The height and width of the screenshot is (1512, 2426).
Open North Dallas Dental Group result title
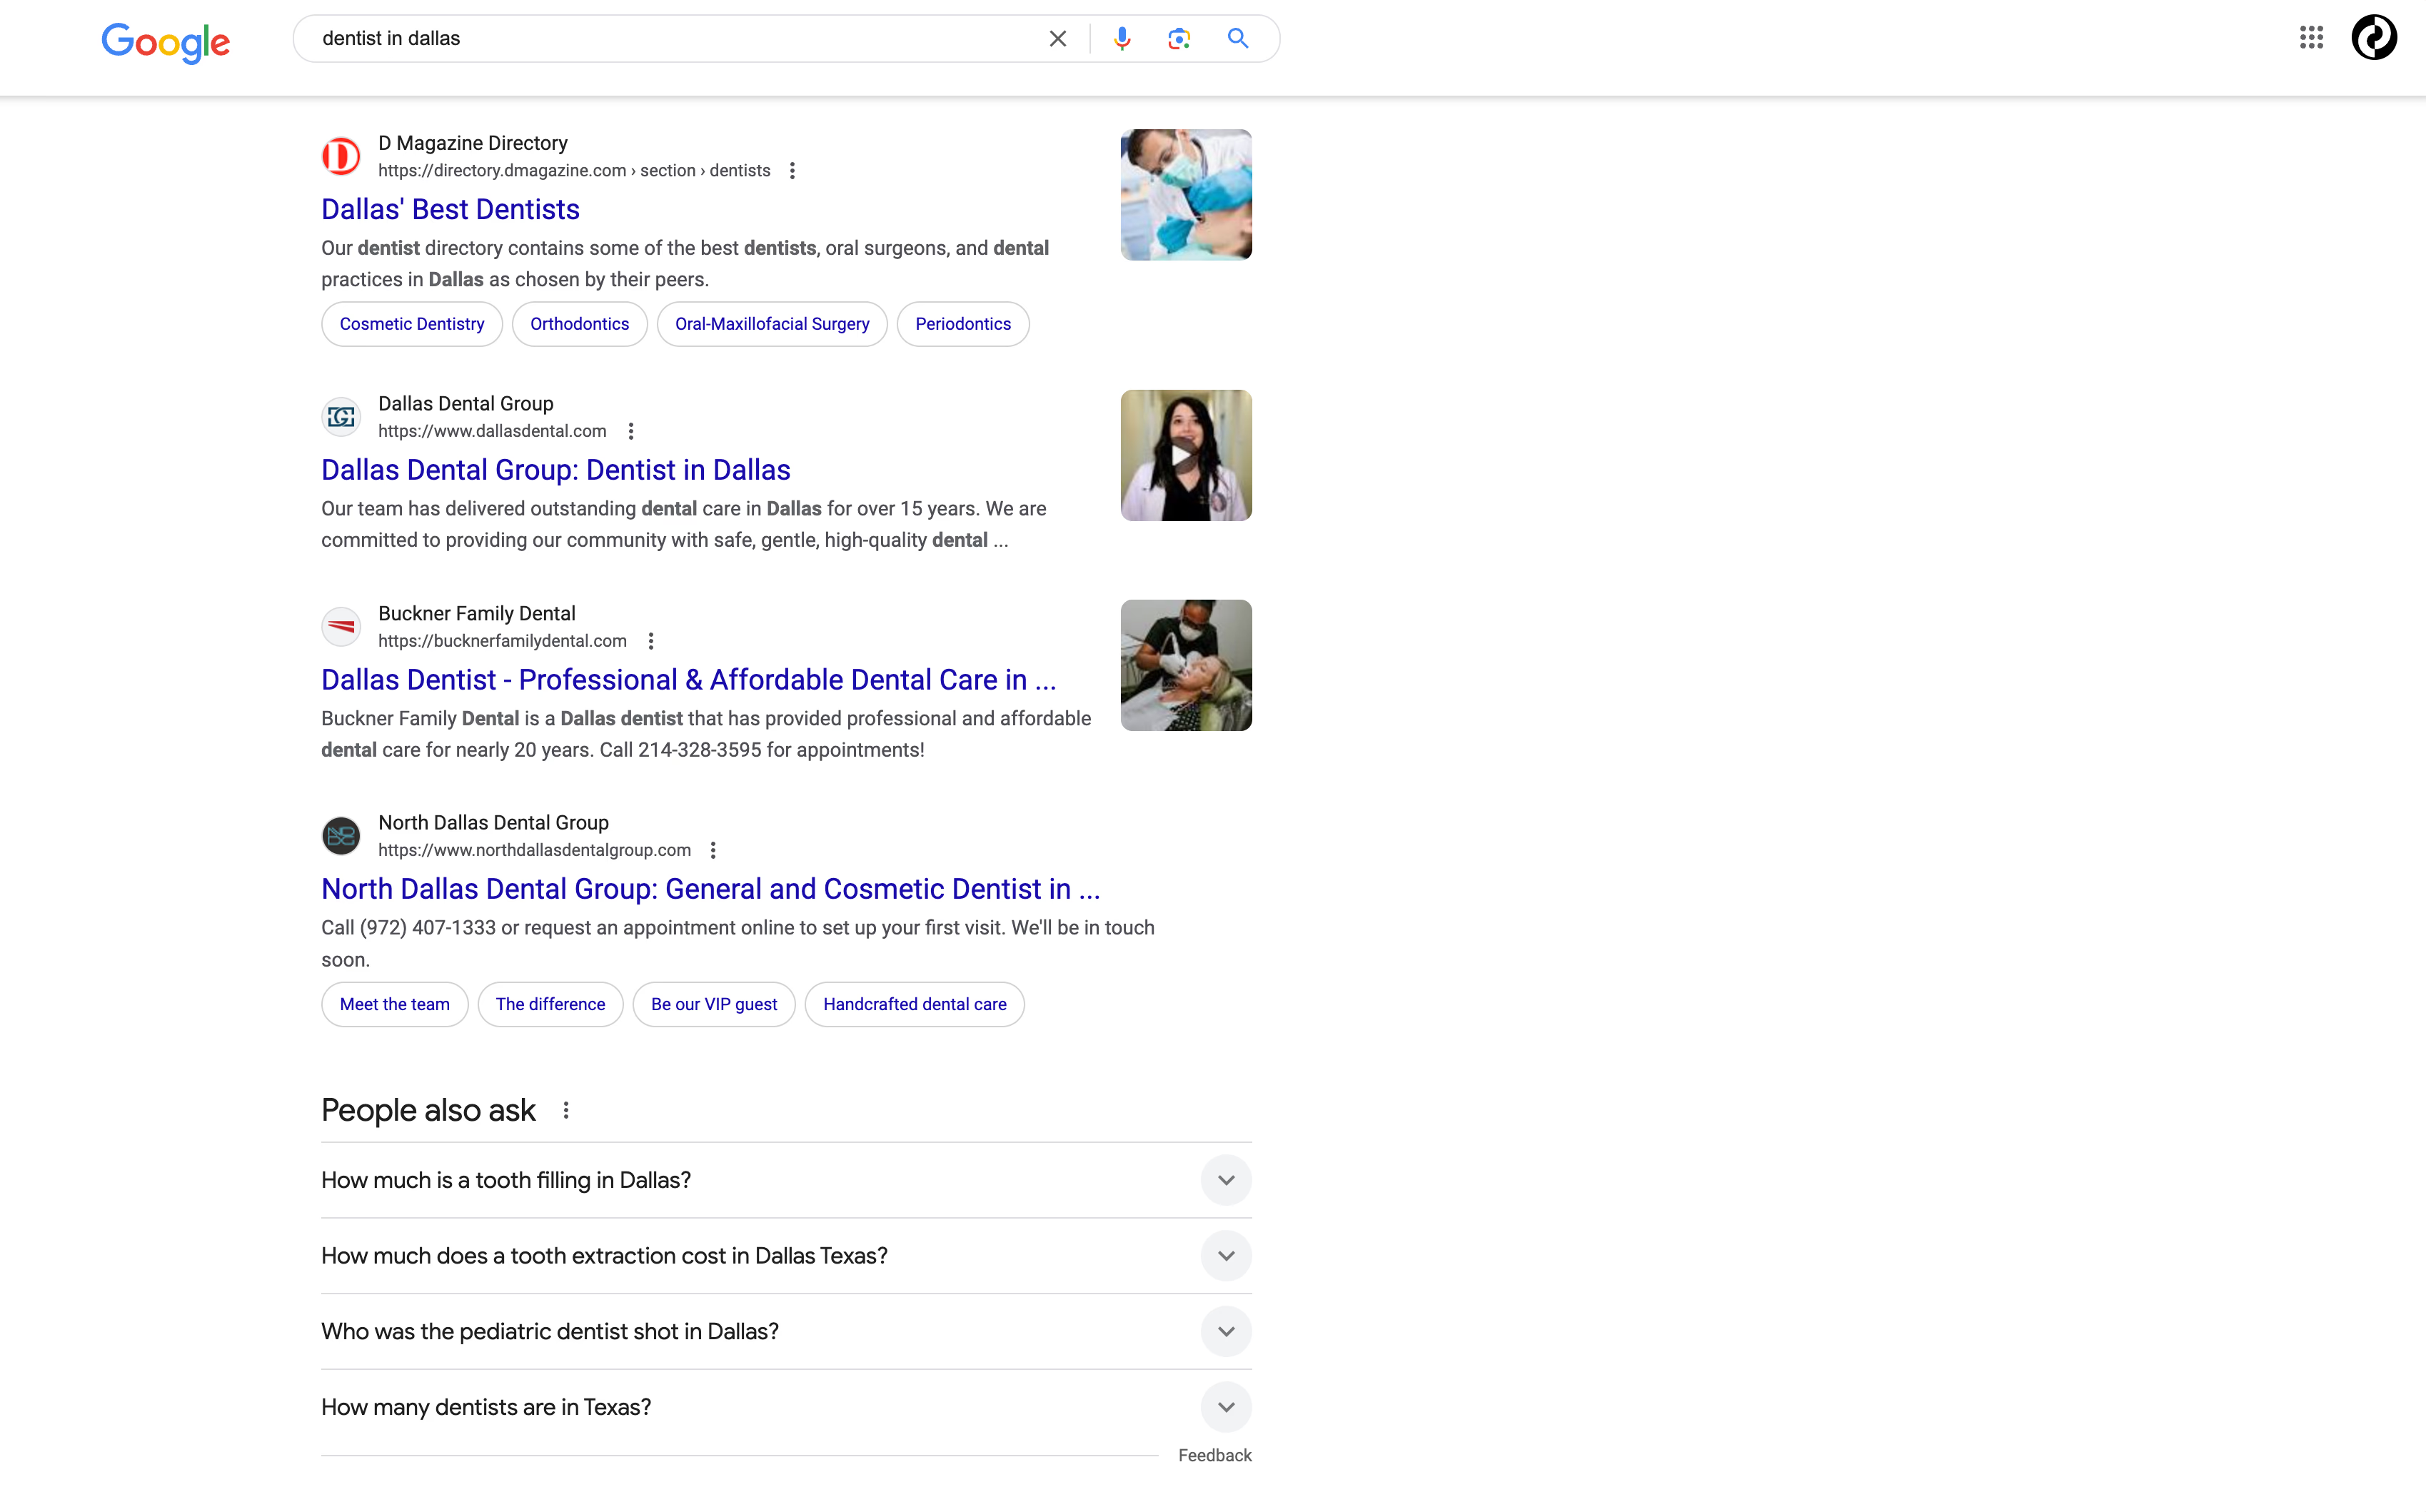(710, 889)
